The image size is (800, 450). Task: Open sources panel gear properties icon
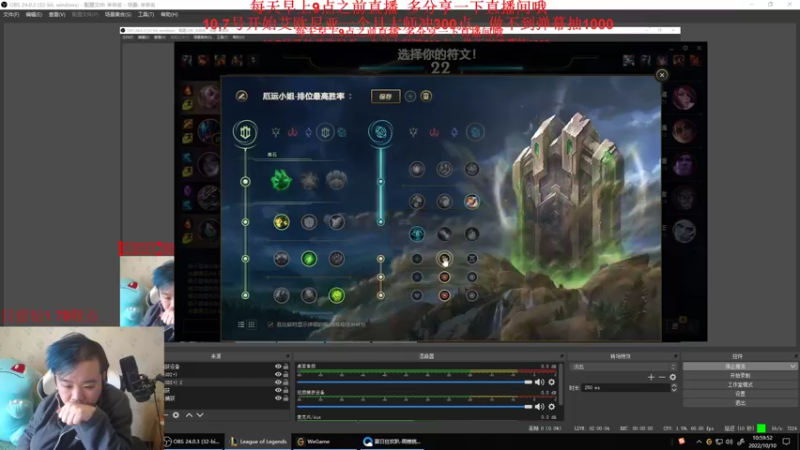(x=176, y=415)
